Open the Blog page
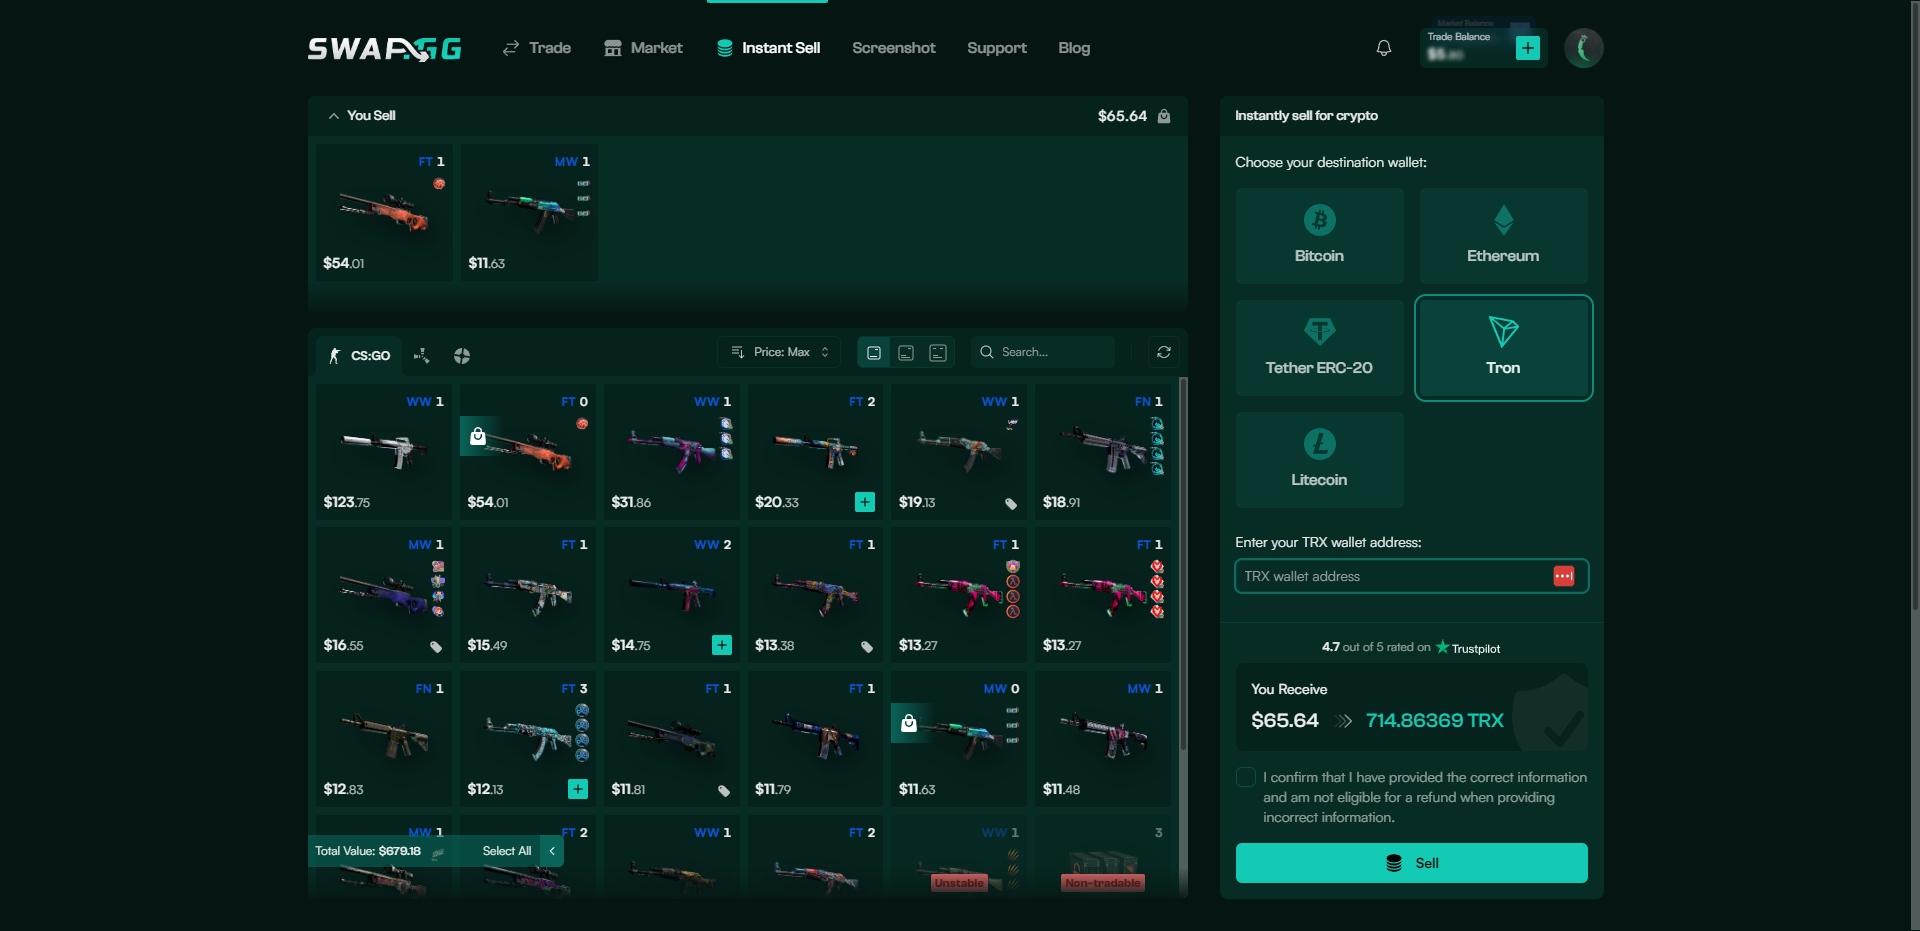Image resolution: width=1920 pixels, height=931 pixels. coord(1074,48)
